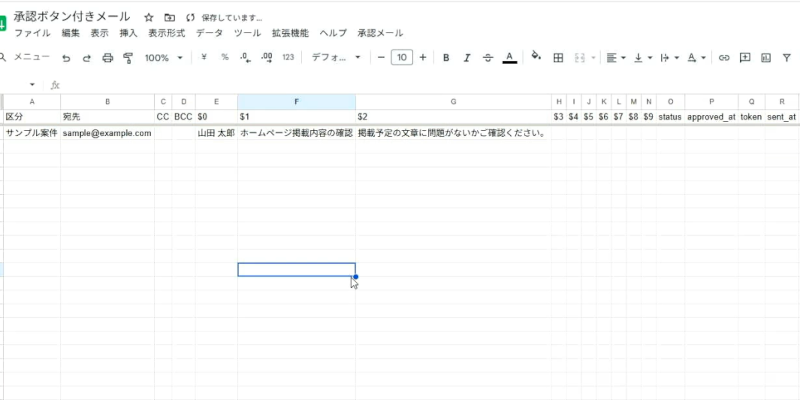The height and width of the screenshot is (400, 800).
Task: Select the cell サンプル案件
Action: (32, 133)
